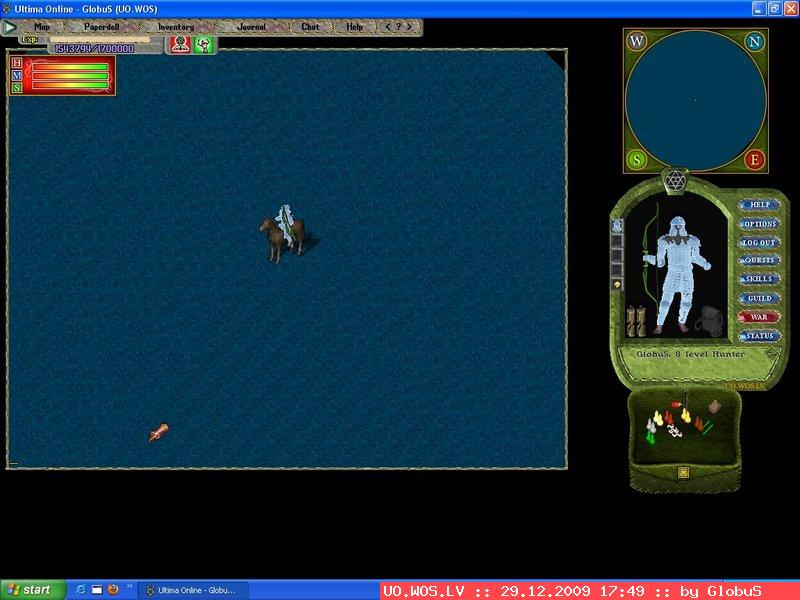This screenshot has width=800, height=600.
Task: Click the green play arrow on the menu bar
Action: 9,27
